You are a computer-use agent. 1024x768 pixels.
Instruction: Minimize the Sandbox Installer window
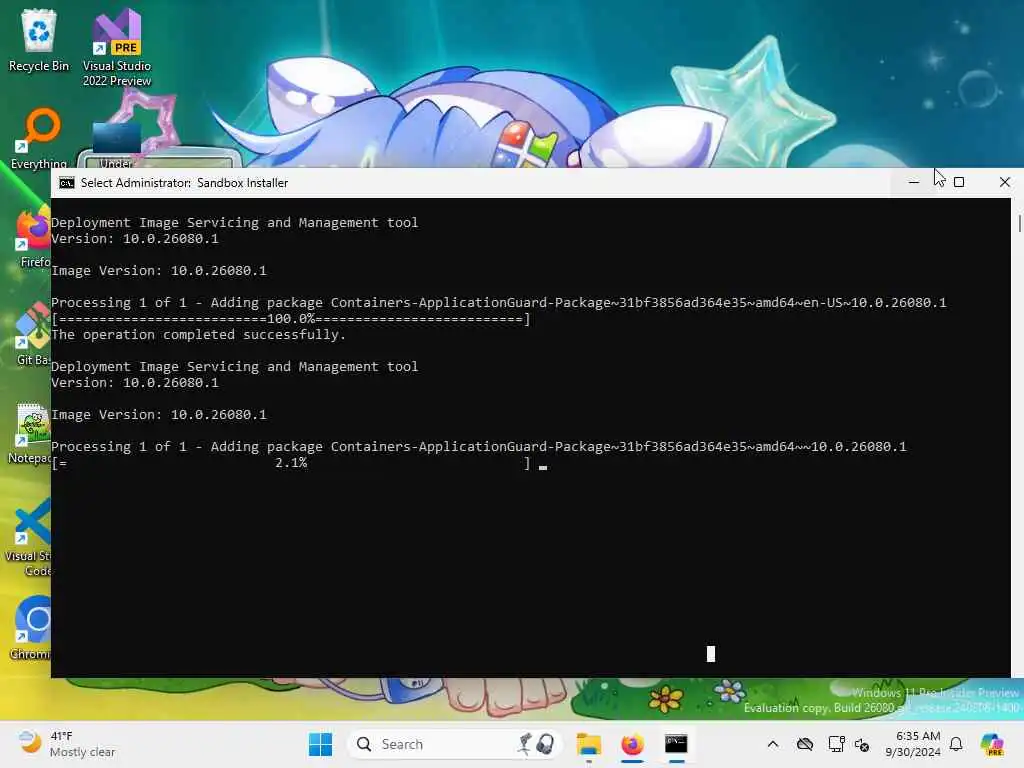pos(914,182)
